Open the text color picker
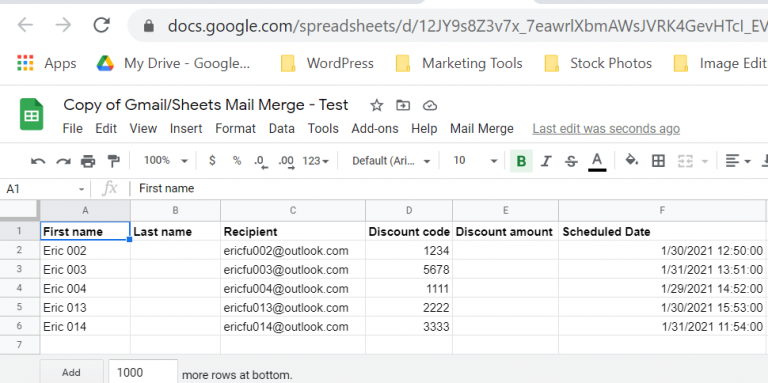768x383 pixels. 597,162
